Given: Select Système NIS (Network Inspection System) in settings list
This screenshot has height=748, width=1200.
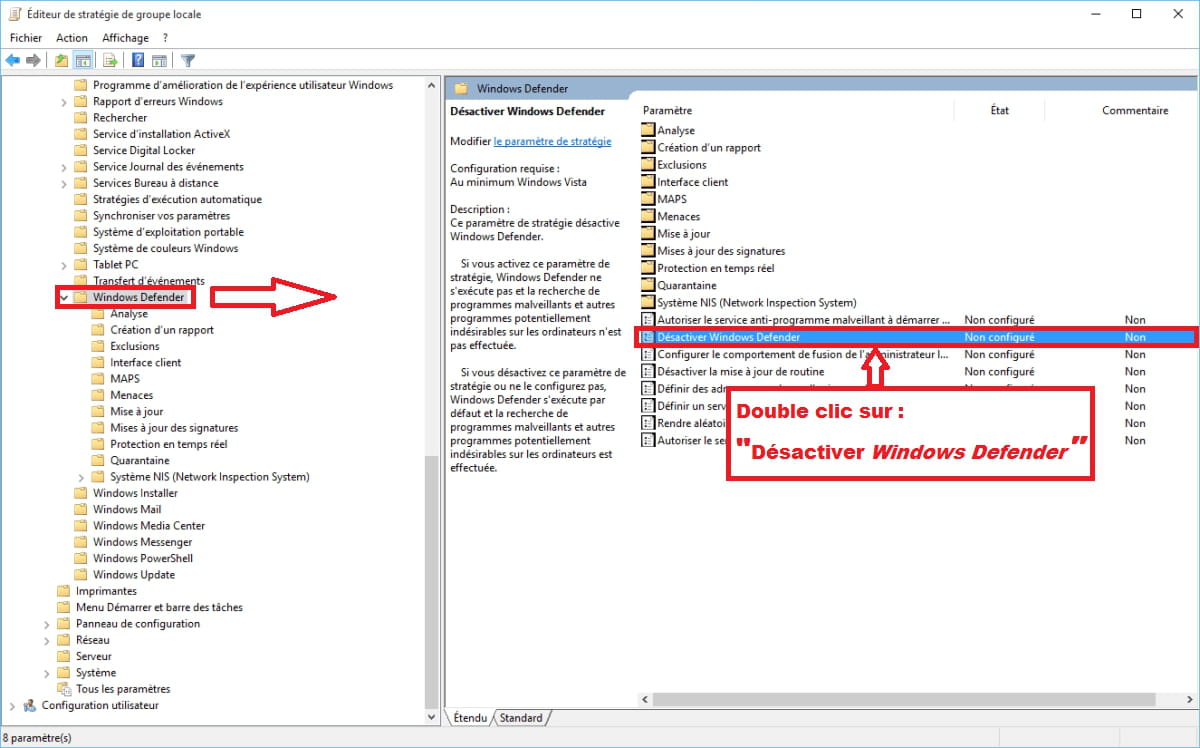Looking at the screenshot, I should (756, 302).
